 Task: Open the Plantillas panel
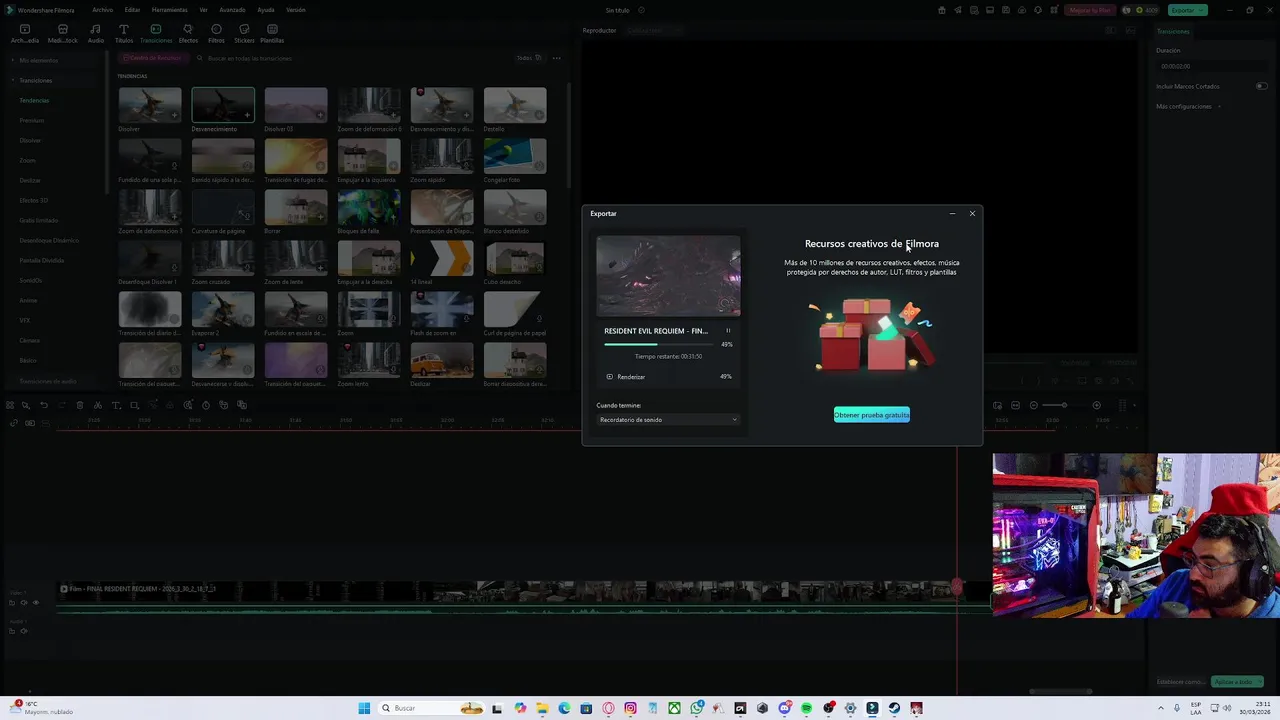[272, 34]
